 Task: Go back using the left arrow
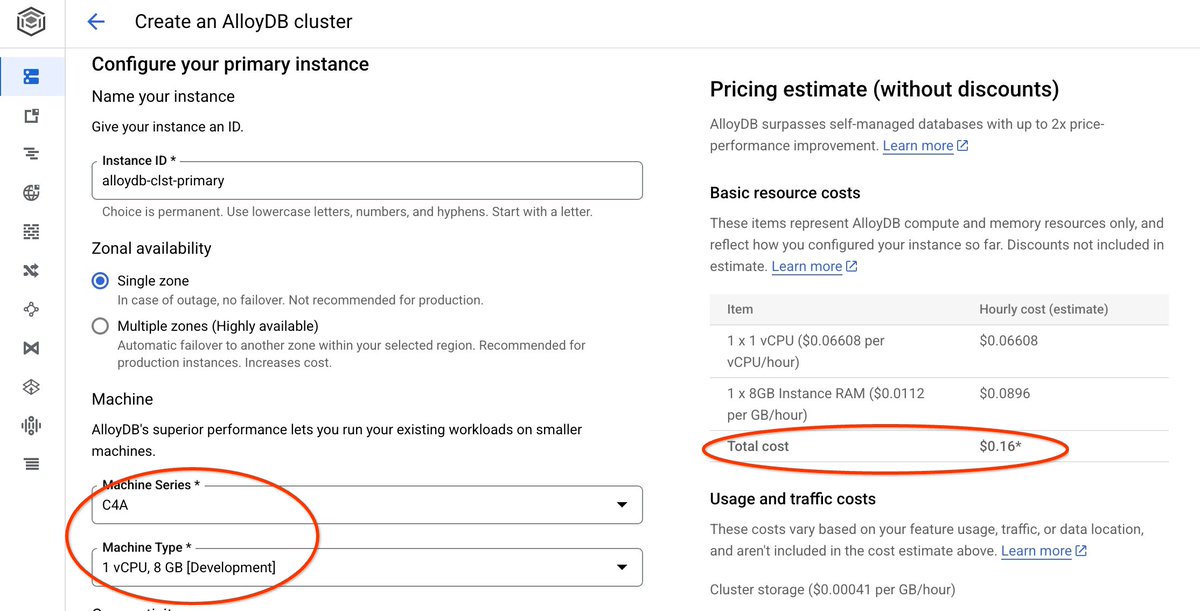click(x=96, y=22)
